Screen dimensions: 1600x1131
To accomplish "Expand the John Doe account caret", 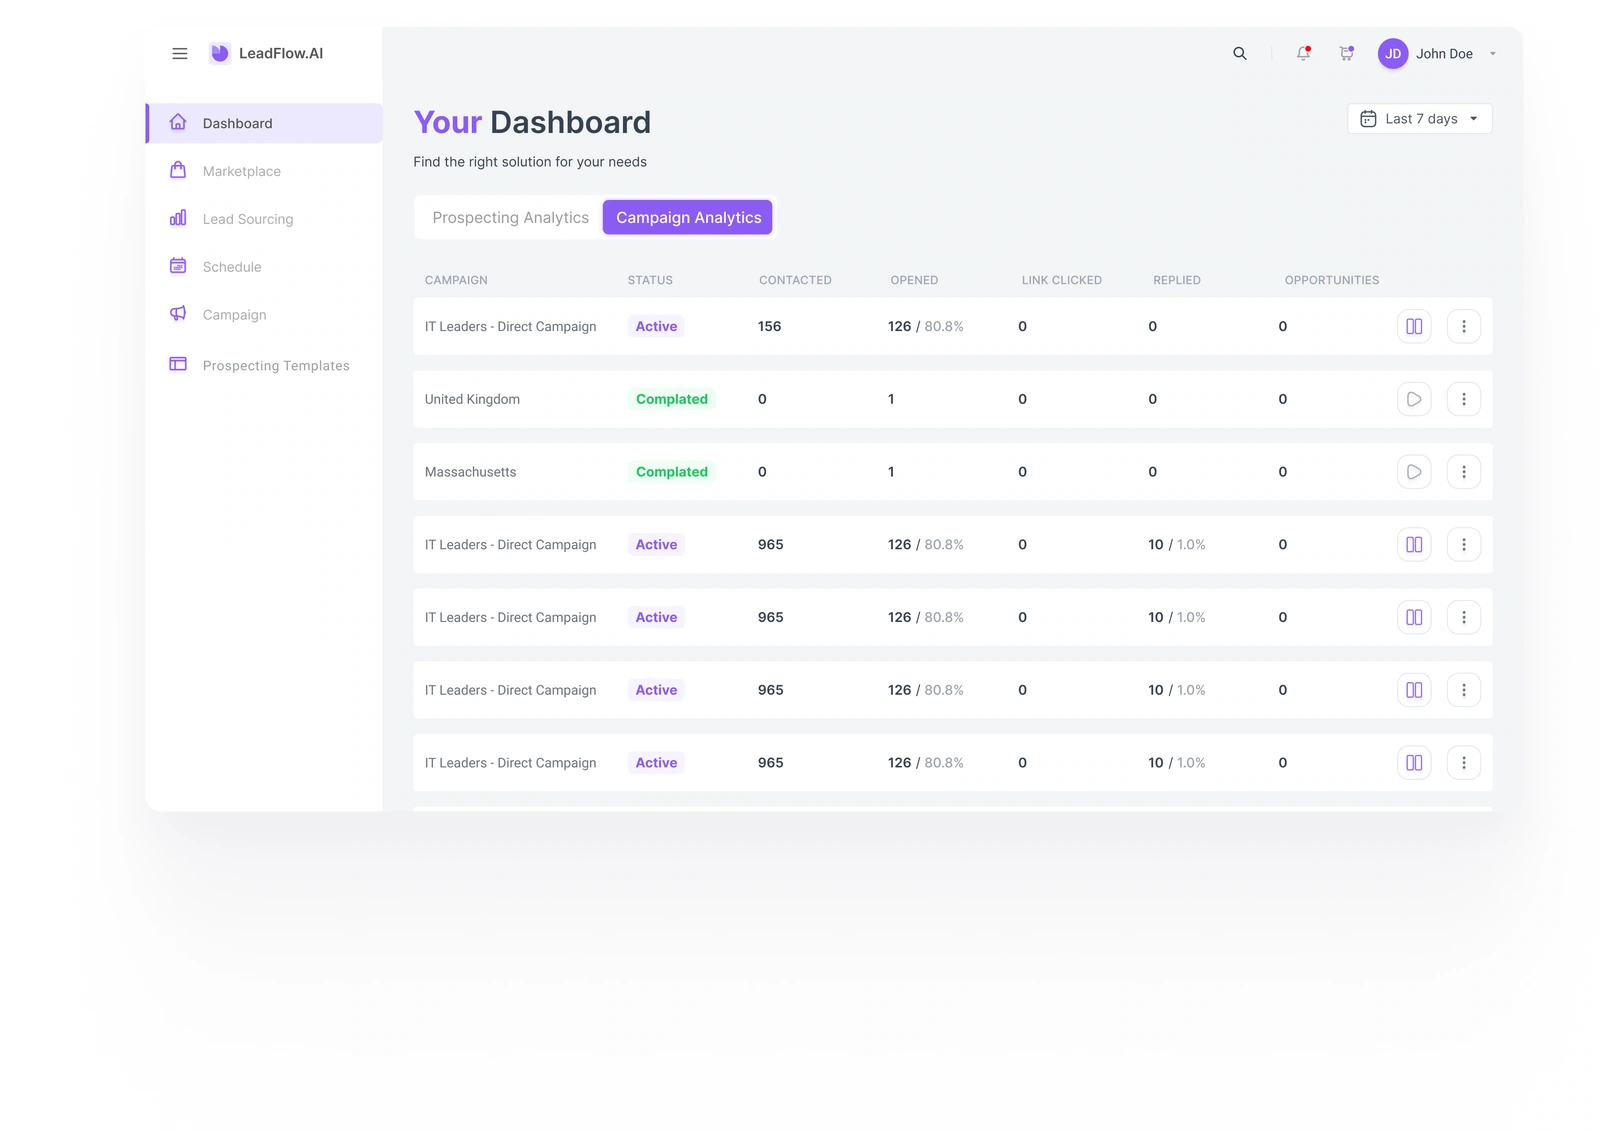I will click(1493, 54).
